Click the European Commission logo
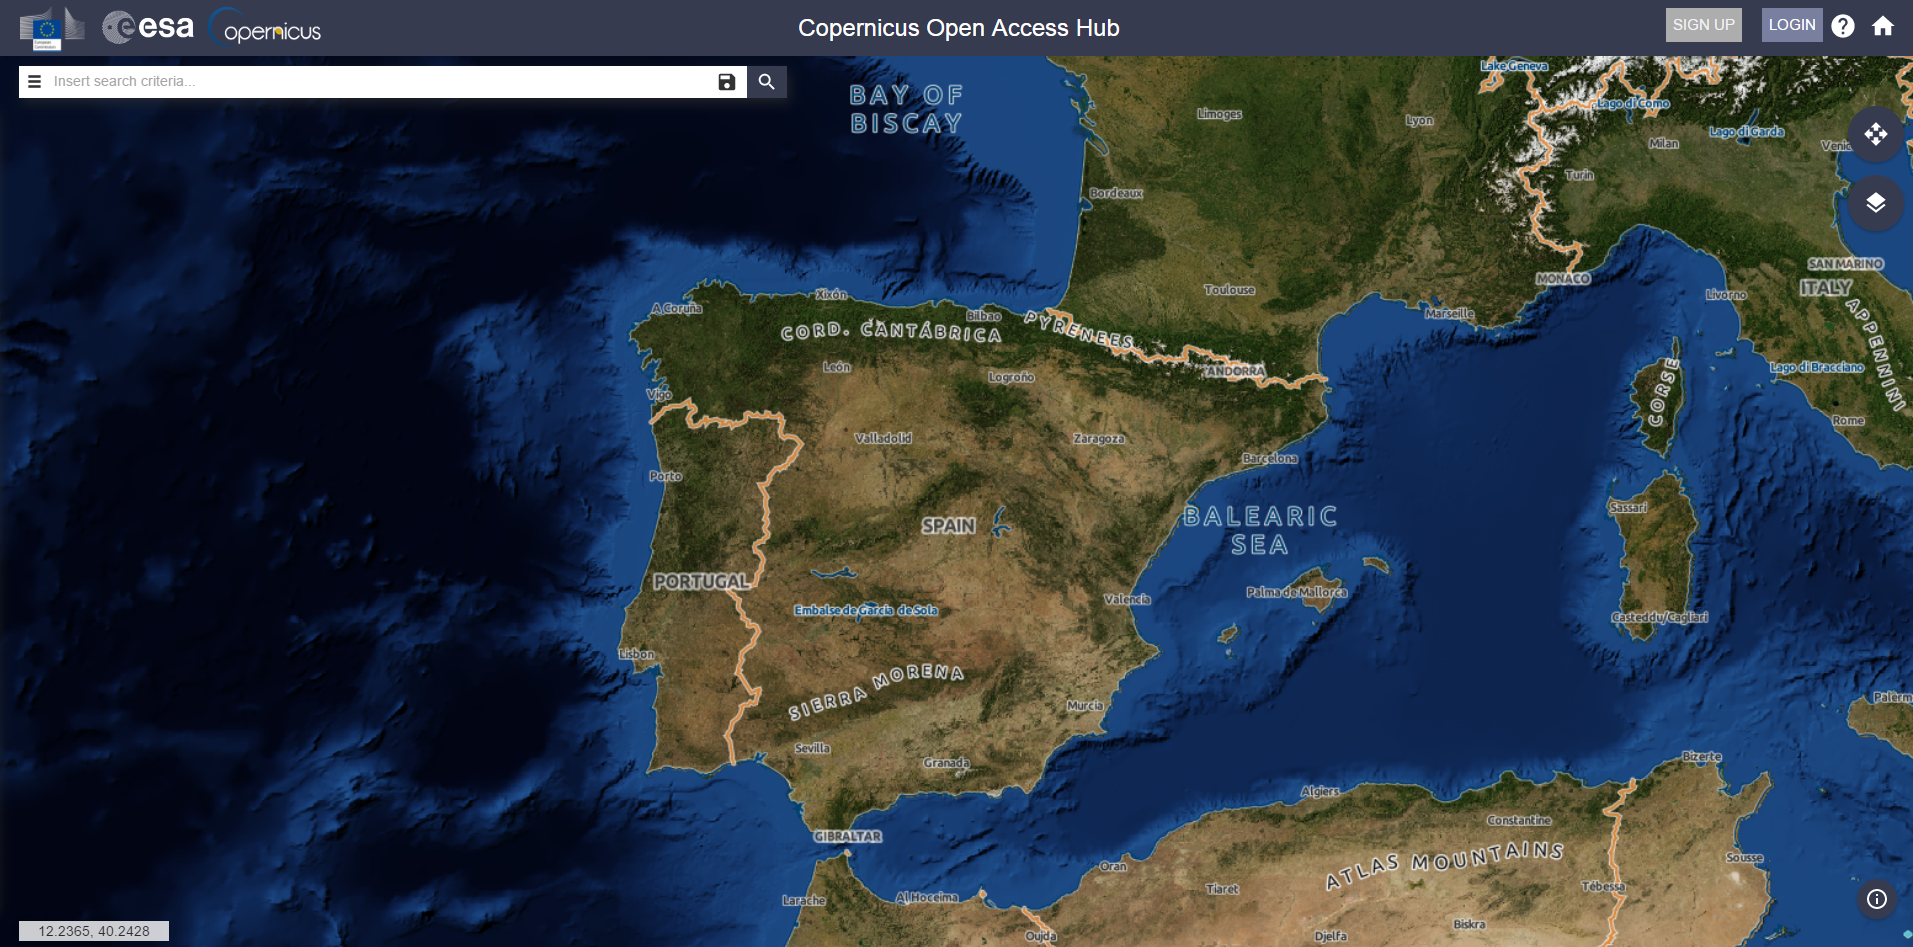Screen dimensions: 1913x947 (52, 28)
